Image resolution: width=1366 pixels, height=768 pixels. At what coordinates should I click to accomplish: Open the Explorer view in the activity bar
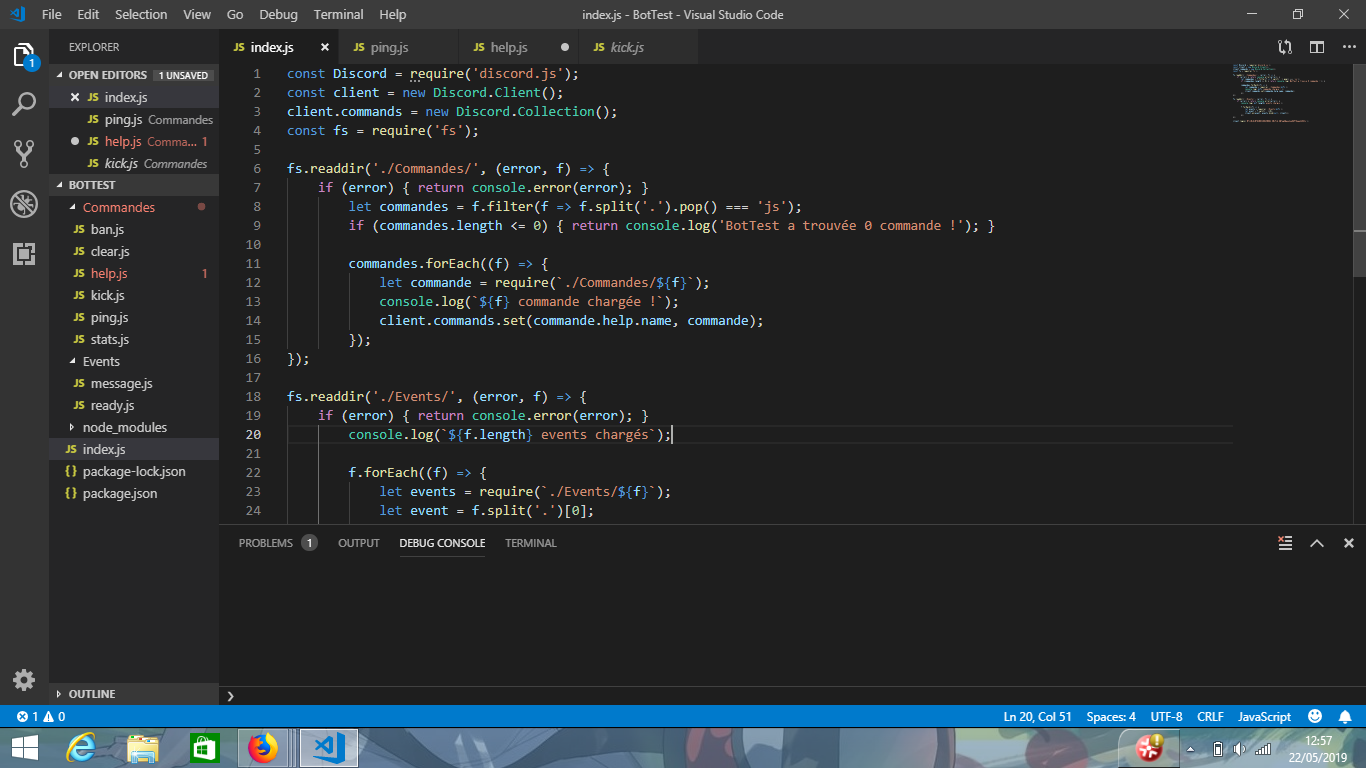tap(24, 55)
